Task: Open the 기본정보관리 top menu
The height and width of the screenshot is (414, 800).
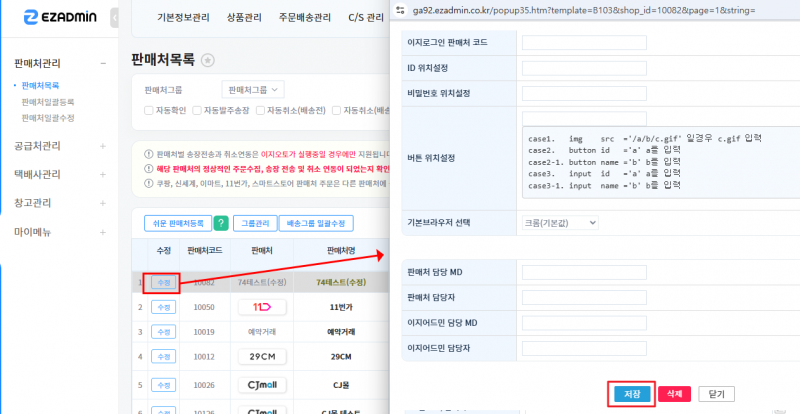Action: (183, 18)
